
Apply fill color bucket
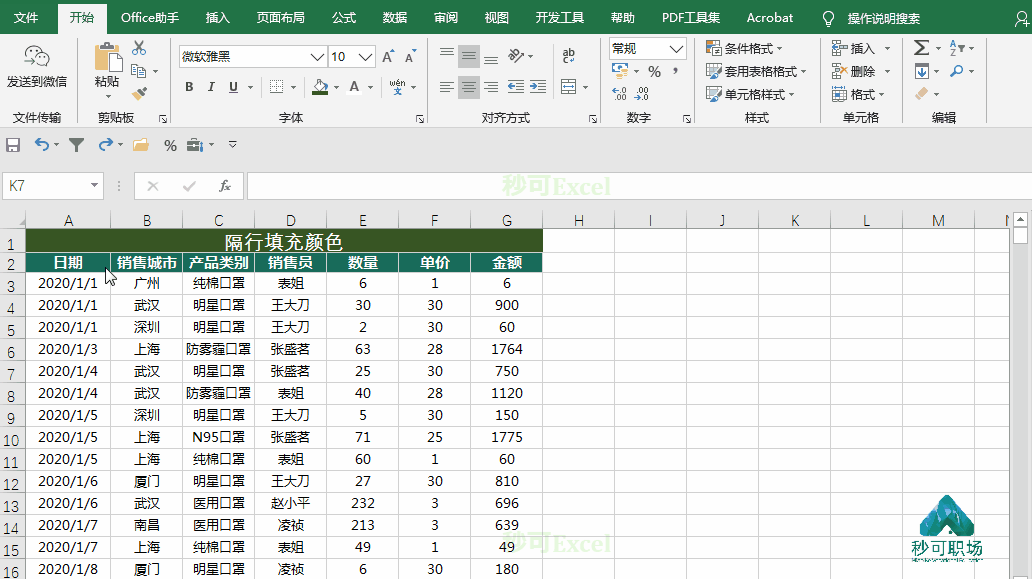321,87
